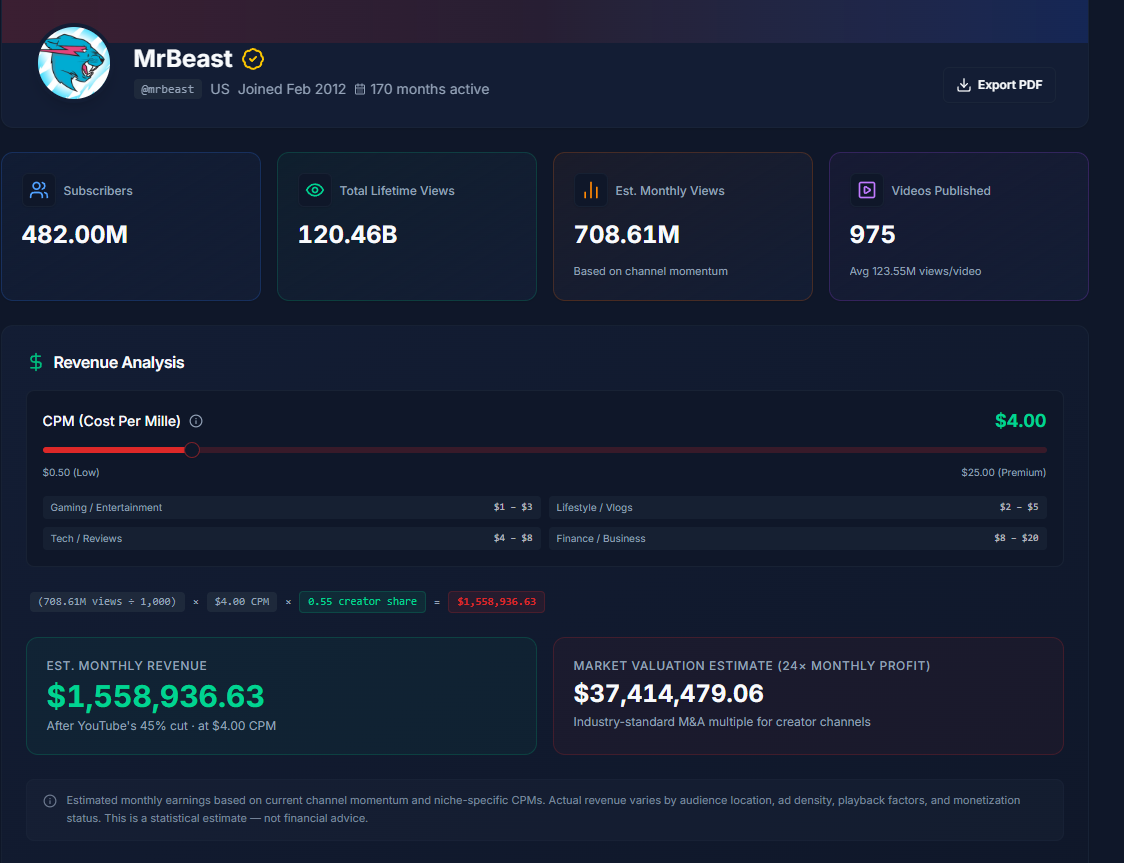Click the 482.00M subscribers value

[75, 234]
